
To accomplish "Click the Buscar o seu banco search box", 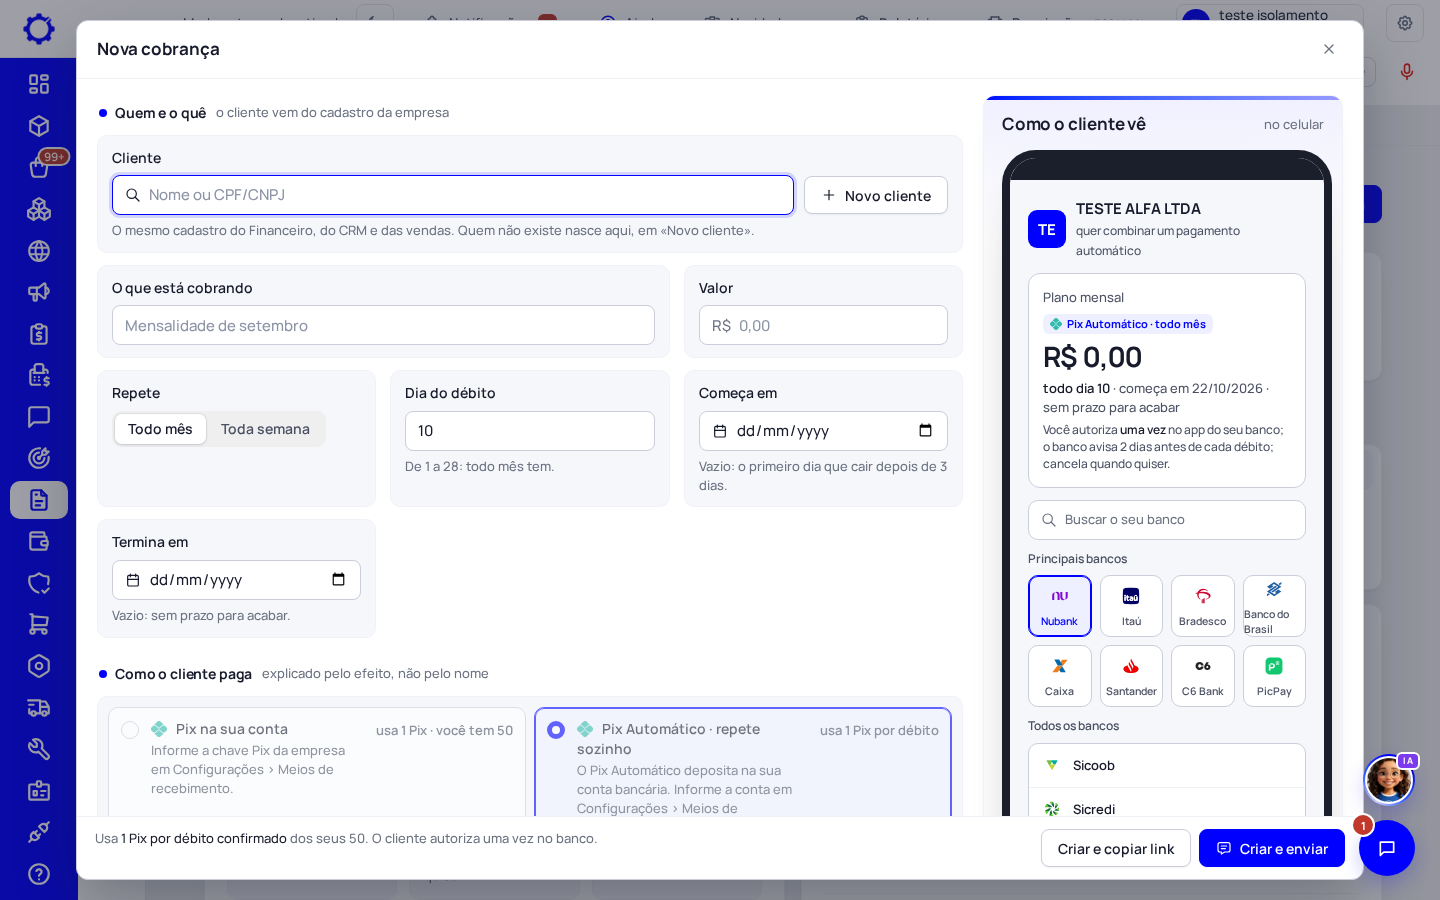I will pyautogui.click(x=1167, y=520).
